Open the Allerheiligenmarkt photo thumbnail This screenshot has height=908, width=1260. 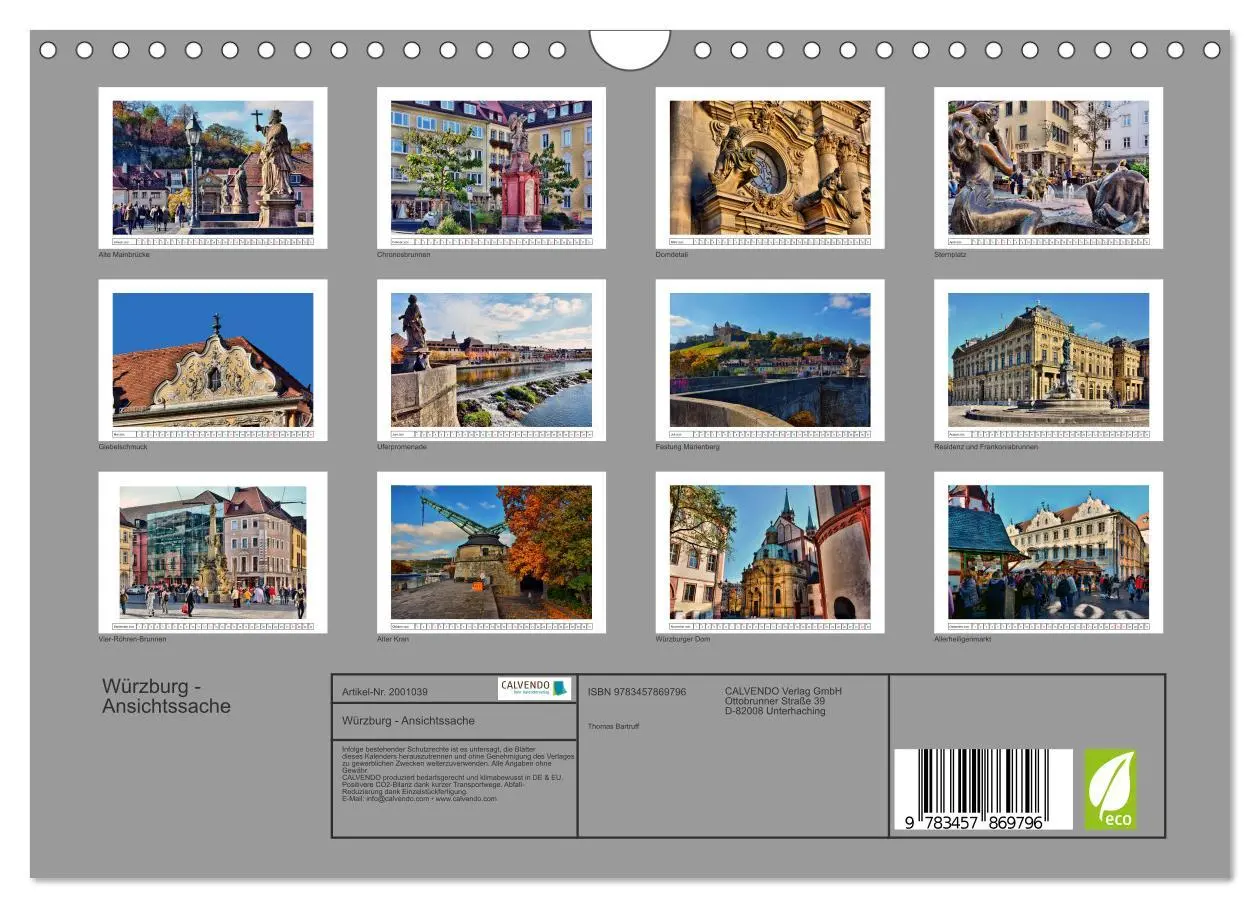click(1048, 552)
